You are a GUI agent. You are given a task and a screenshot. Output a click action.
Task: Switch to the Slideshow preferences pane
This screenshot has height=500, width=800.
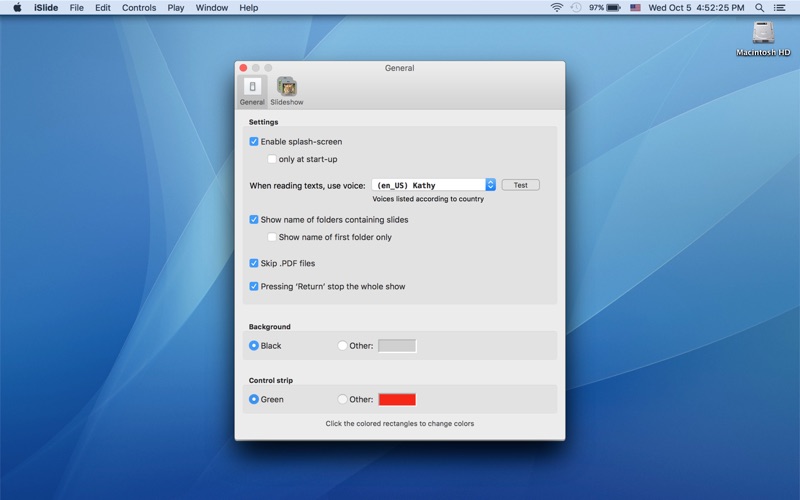tap(287, 91)
